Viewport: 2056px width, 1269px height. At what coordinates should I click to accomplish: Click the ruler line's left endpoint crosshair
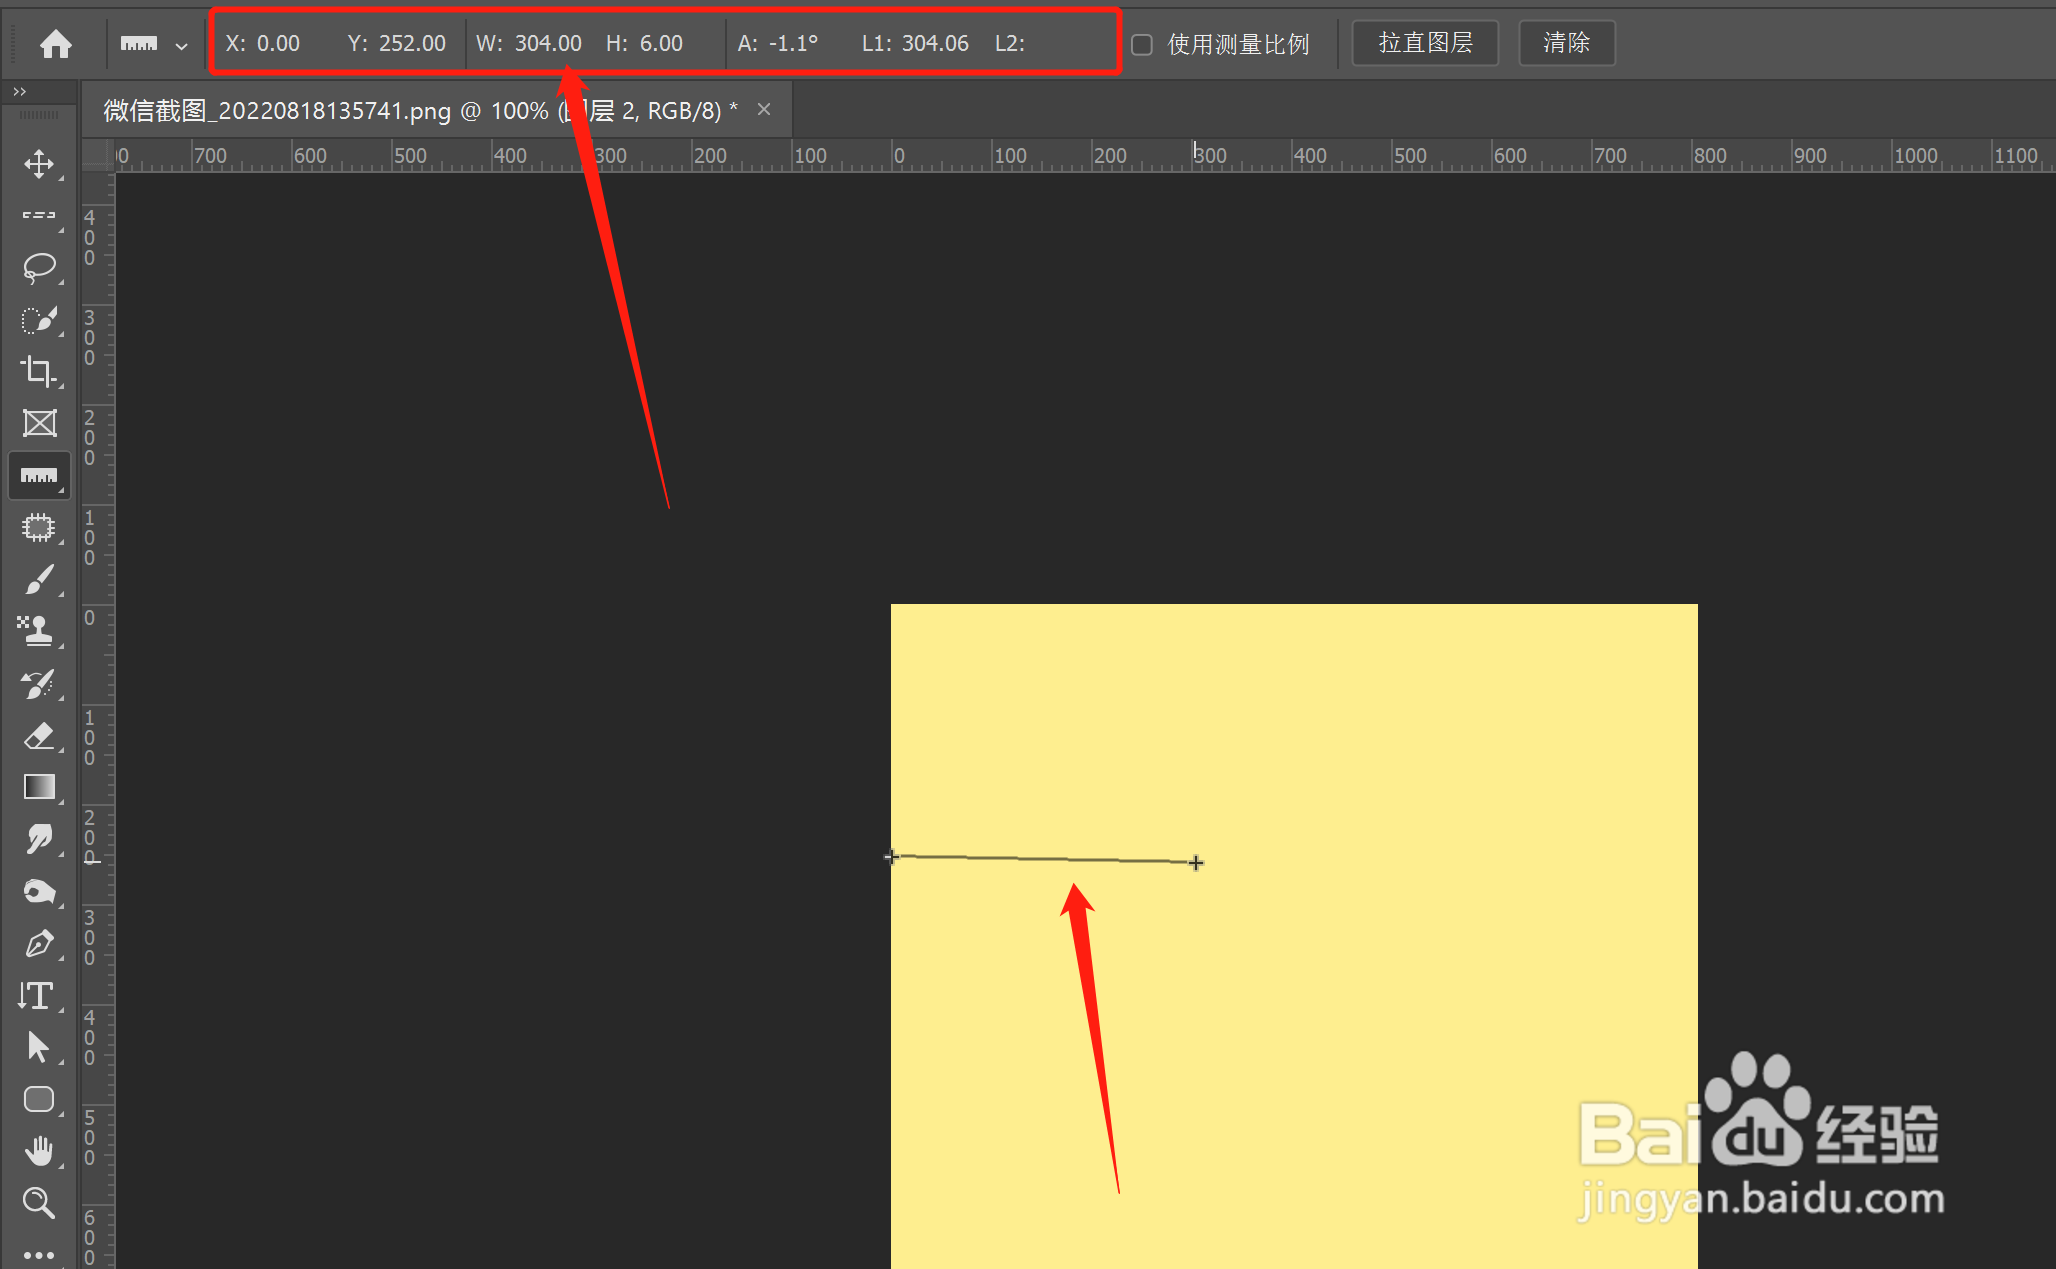[x=891, y=856]
